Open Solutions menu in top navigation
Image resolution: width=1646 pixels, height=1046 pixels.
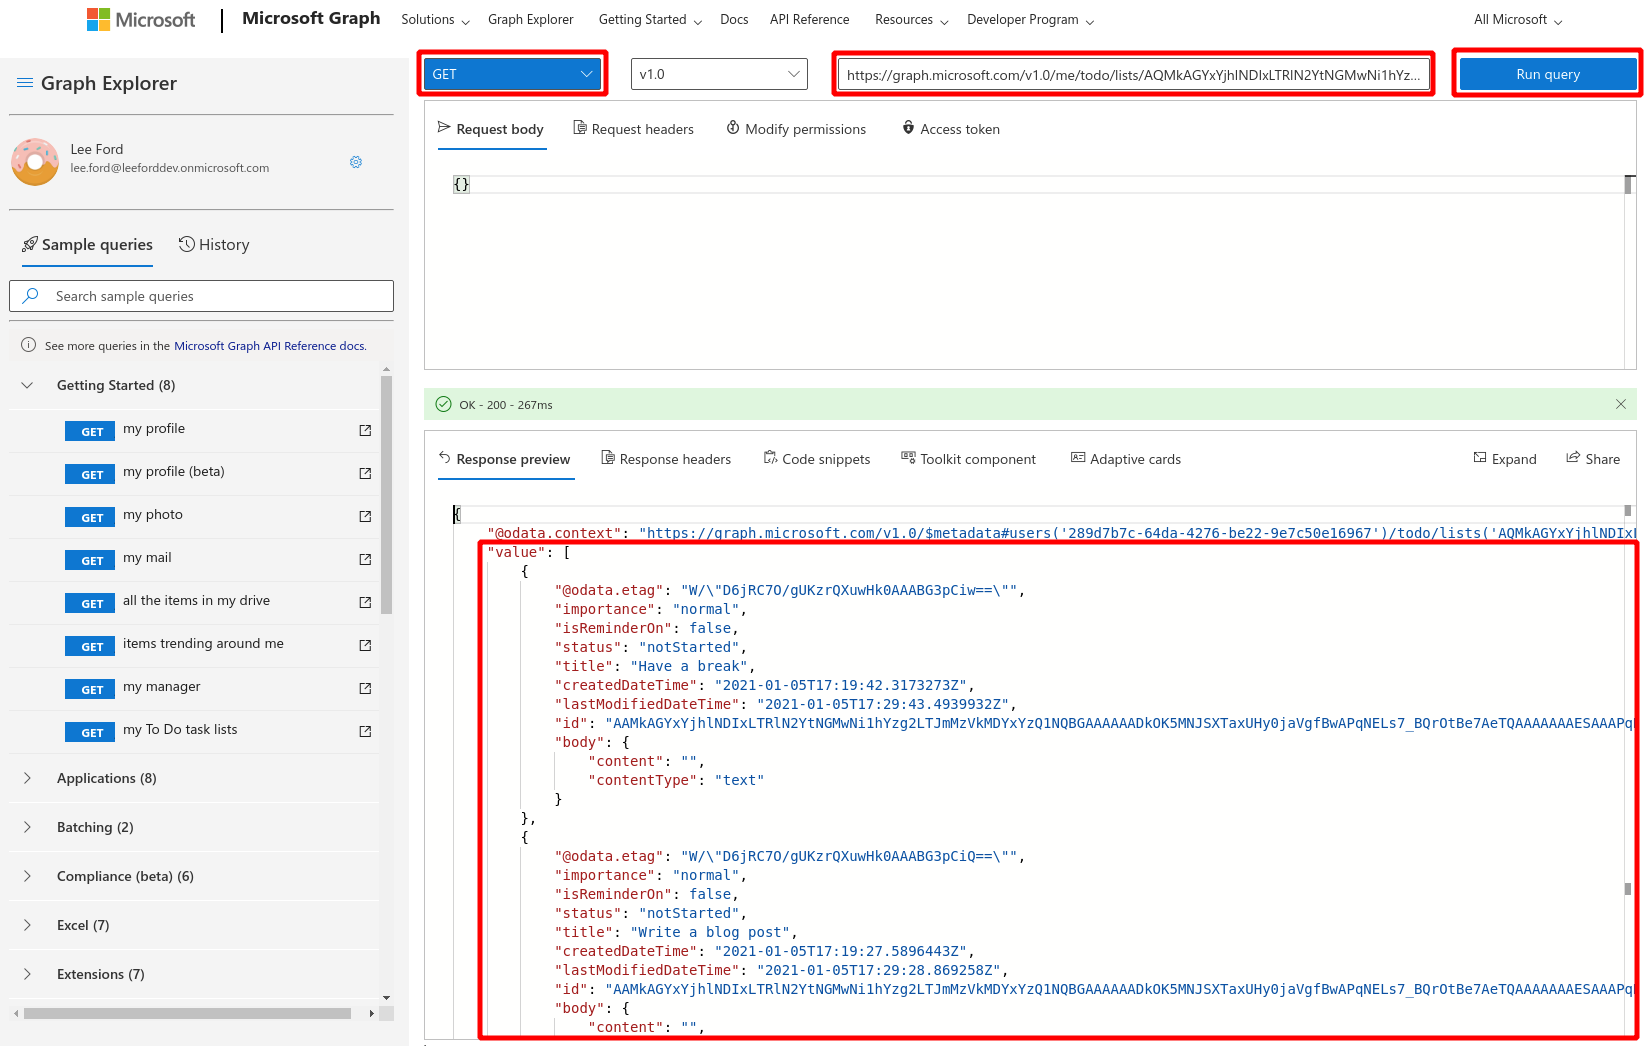[435, 20]
